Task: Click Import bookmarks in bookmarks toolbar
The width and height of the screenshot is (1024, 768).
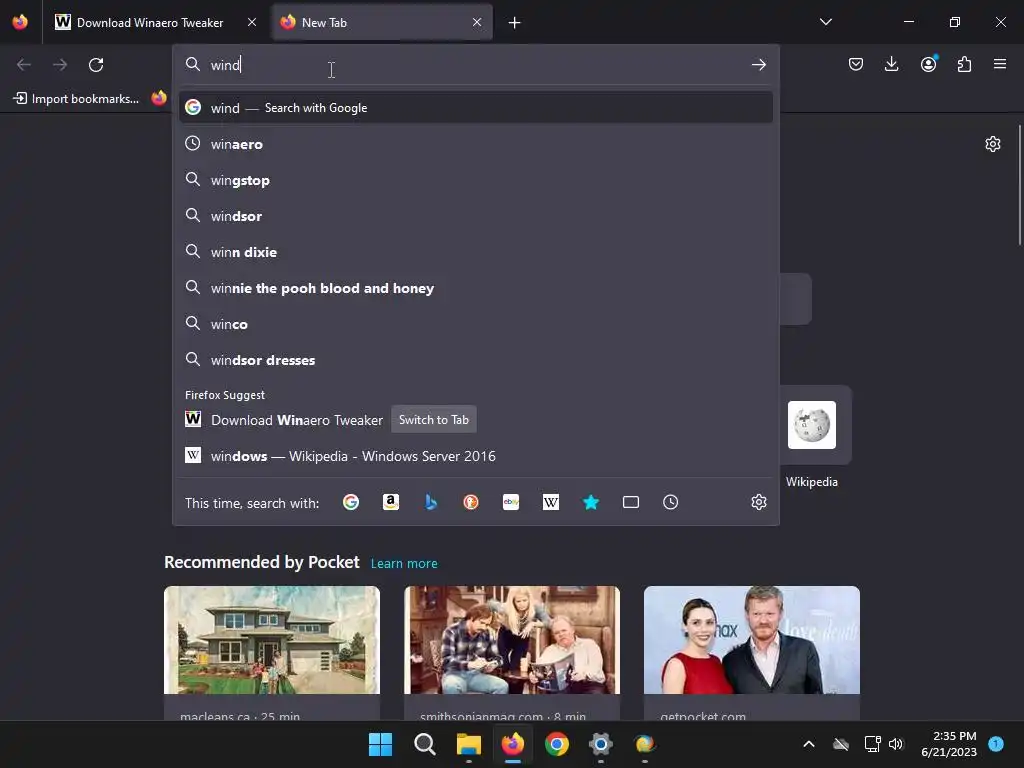Action: tap(76, 99)
